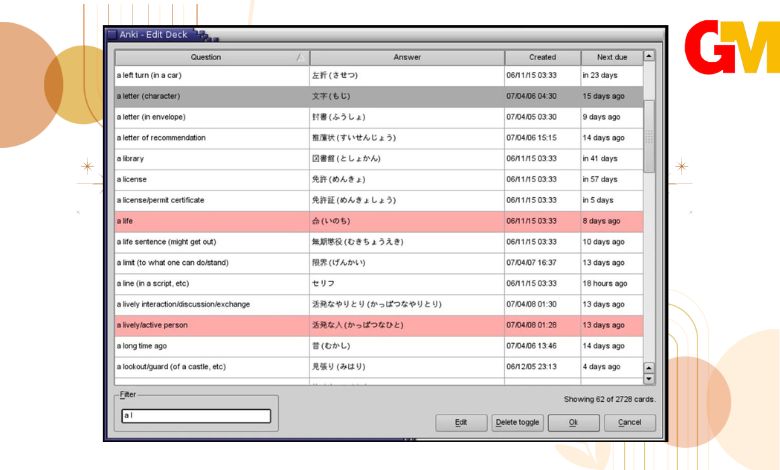Click the 'in 23 days' due cell

coord(612,76)
